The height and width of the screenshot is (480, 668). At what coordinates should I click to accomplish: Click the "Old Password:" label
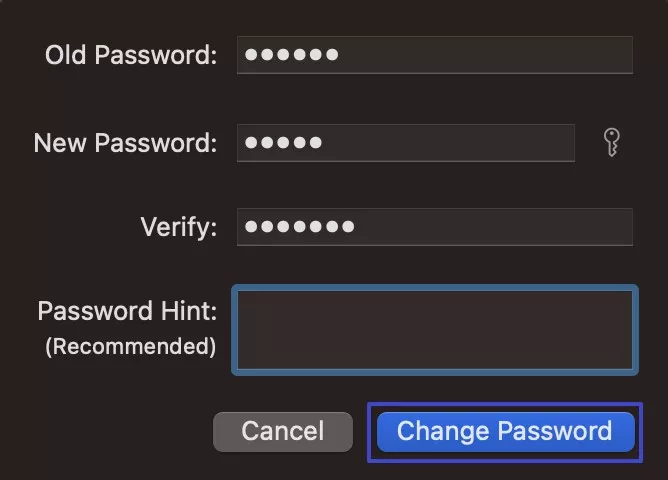(130, 55)
